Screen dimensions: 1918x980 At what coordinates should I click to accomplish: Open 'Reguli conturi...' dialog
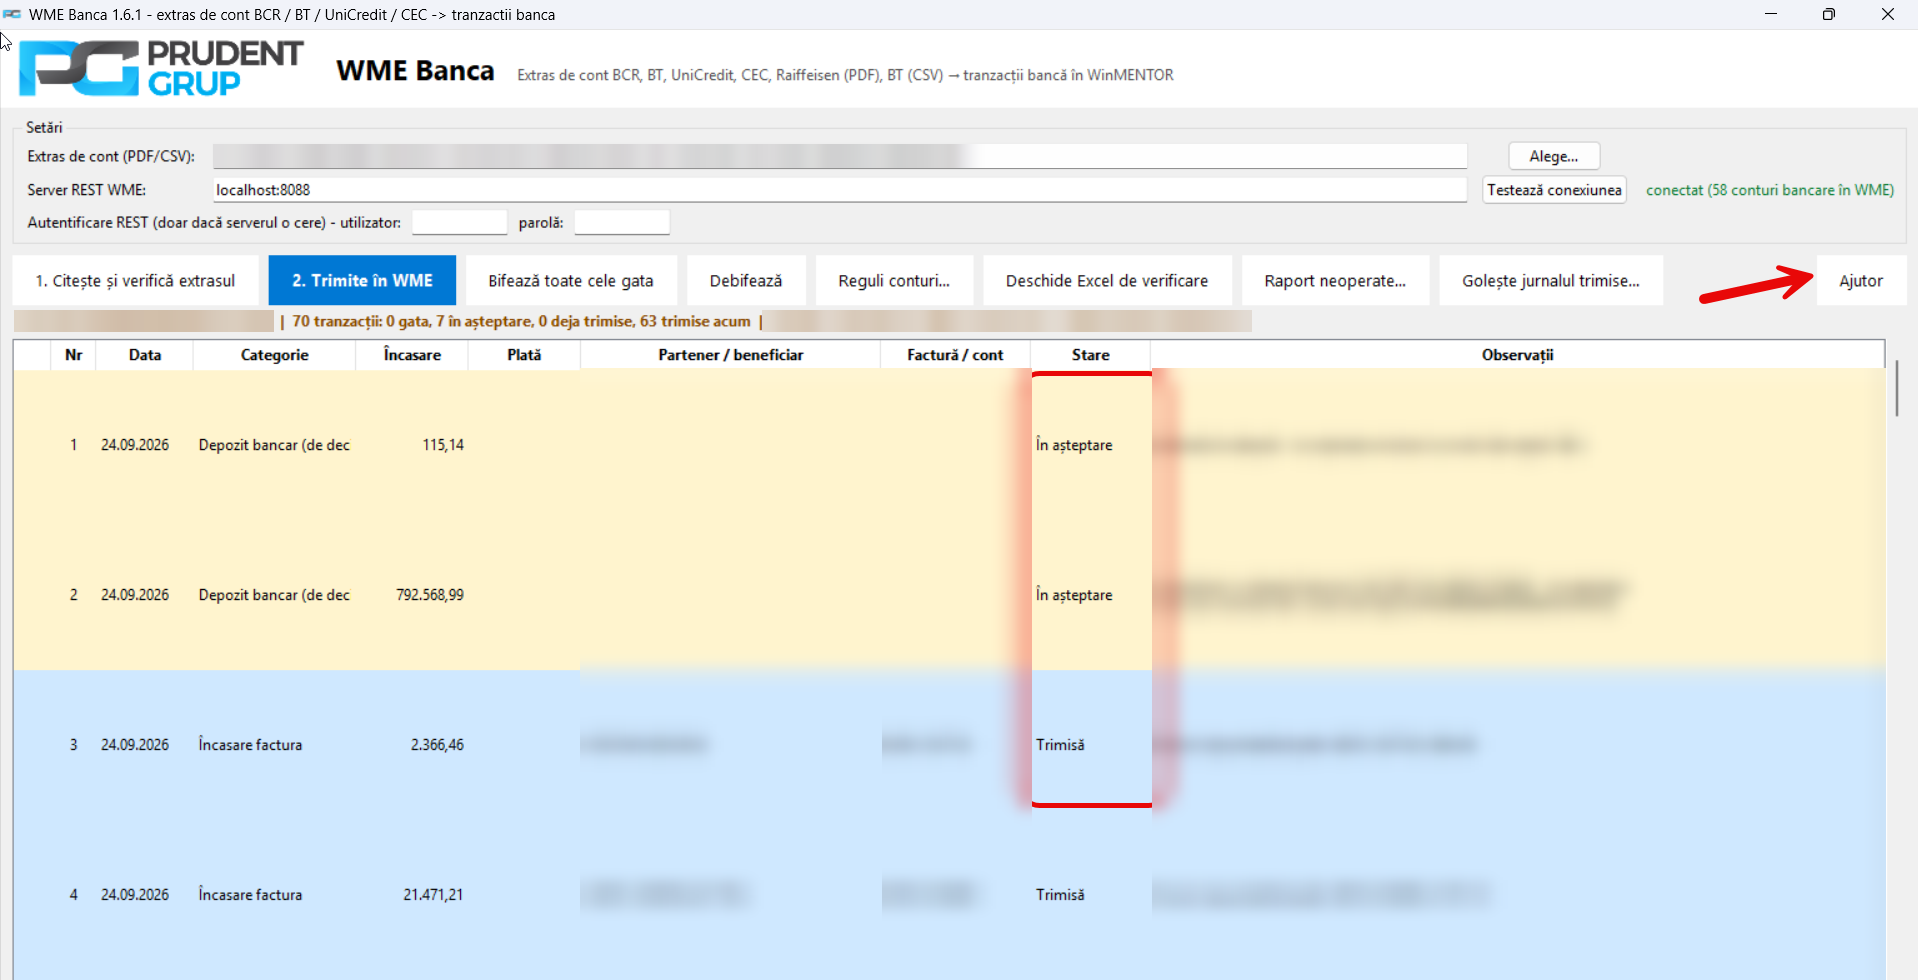tap(894, 281)
